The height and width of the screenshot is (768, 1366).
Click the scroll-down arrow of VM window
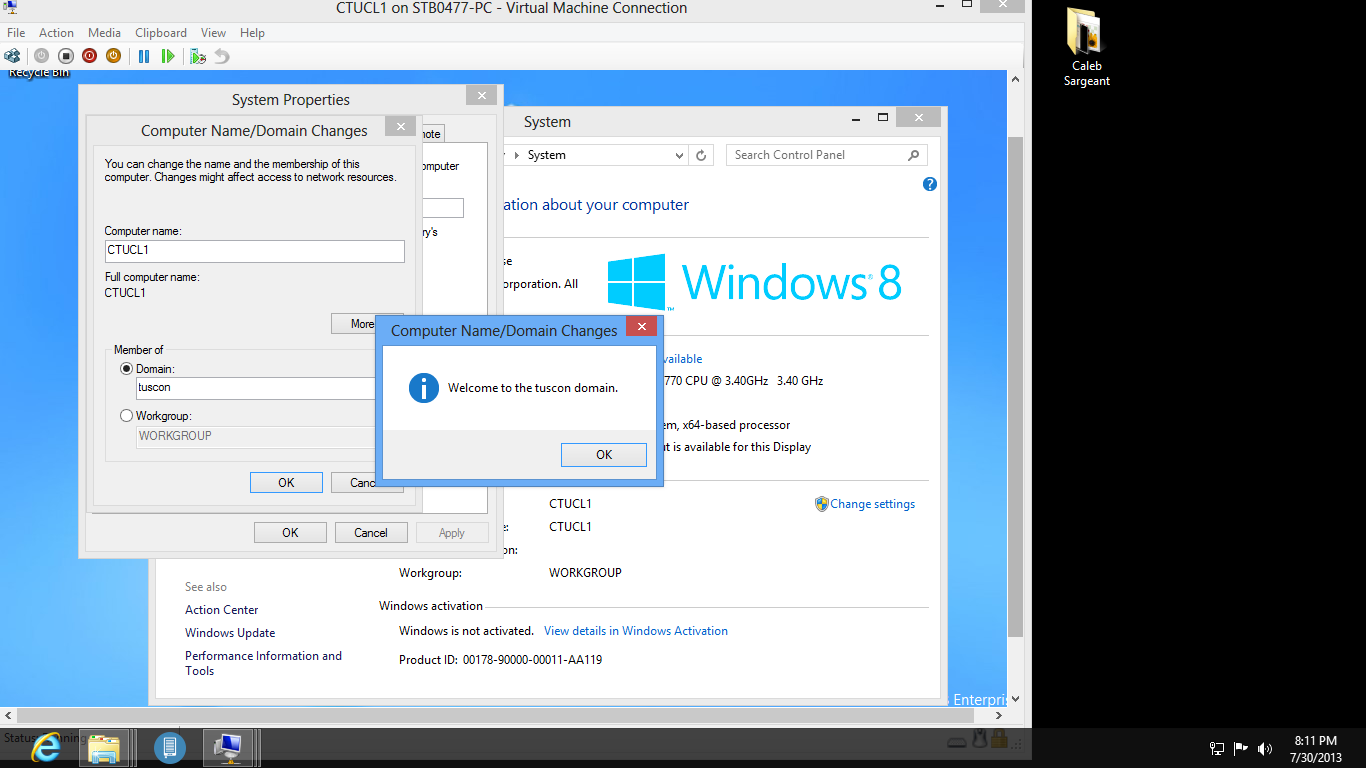(1015, 699)
